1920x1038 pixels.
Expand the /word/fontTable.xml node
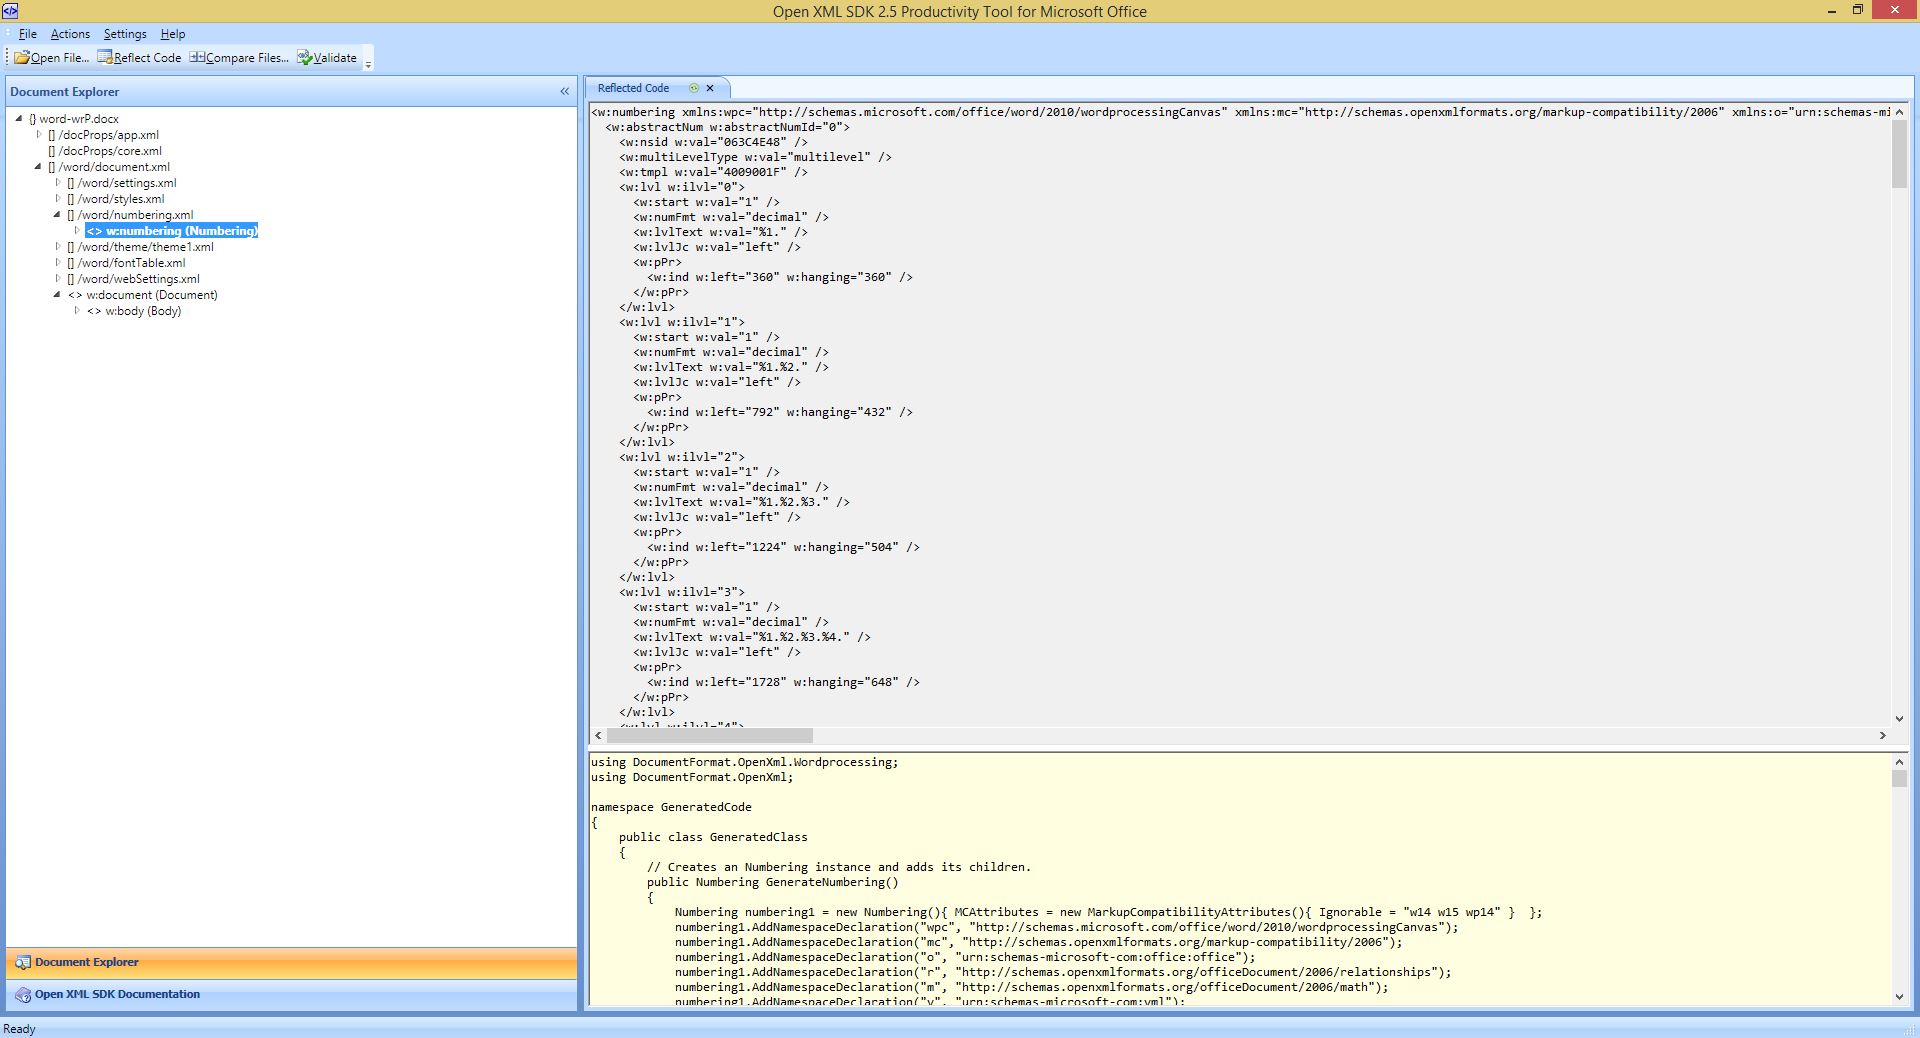coord(58,262)
